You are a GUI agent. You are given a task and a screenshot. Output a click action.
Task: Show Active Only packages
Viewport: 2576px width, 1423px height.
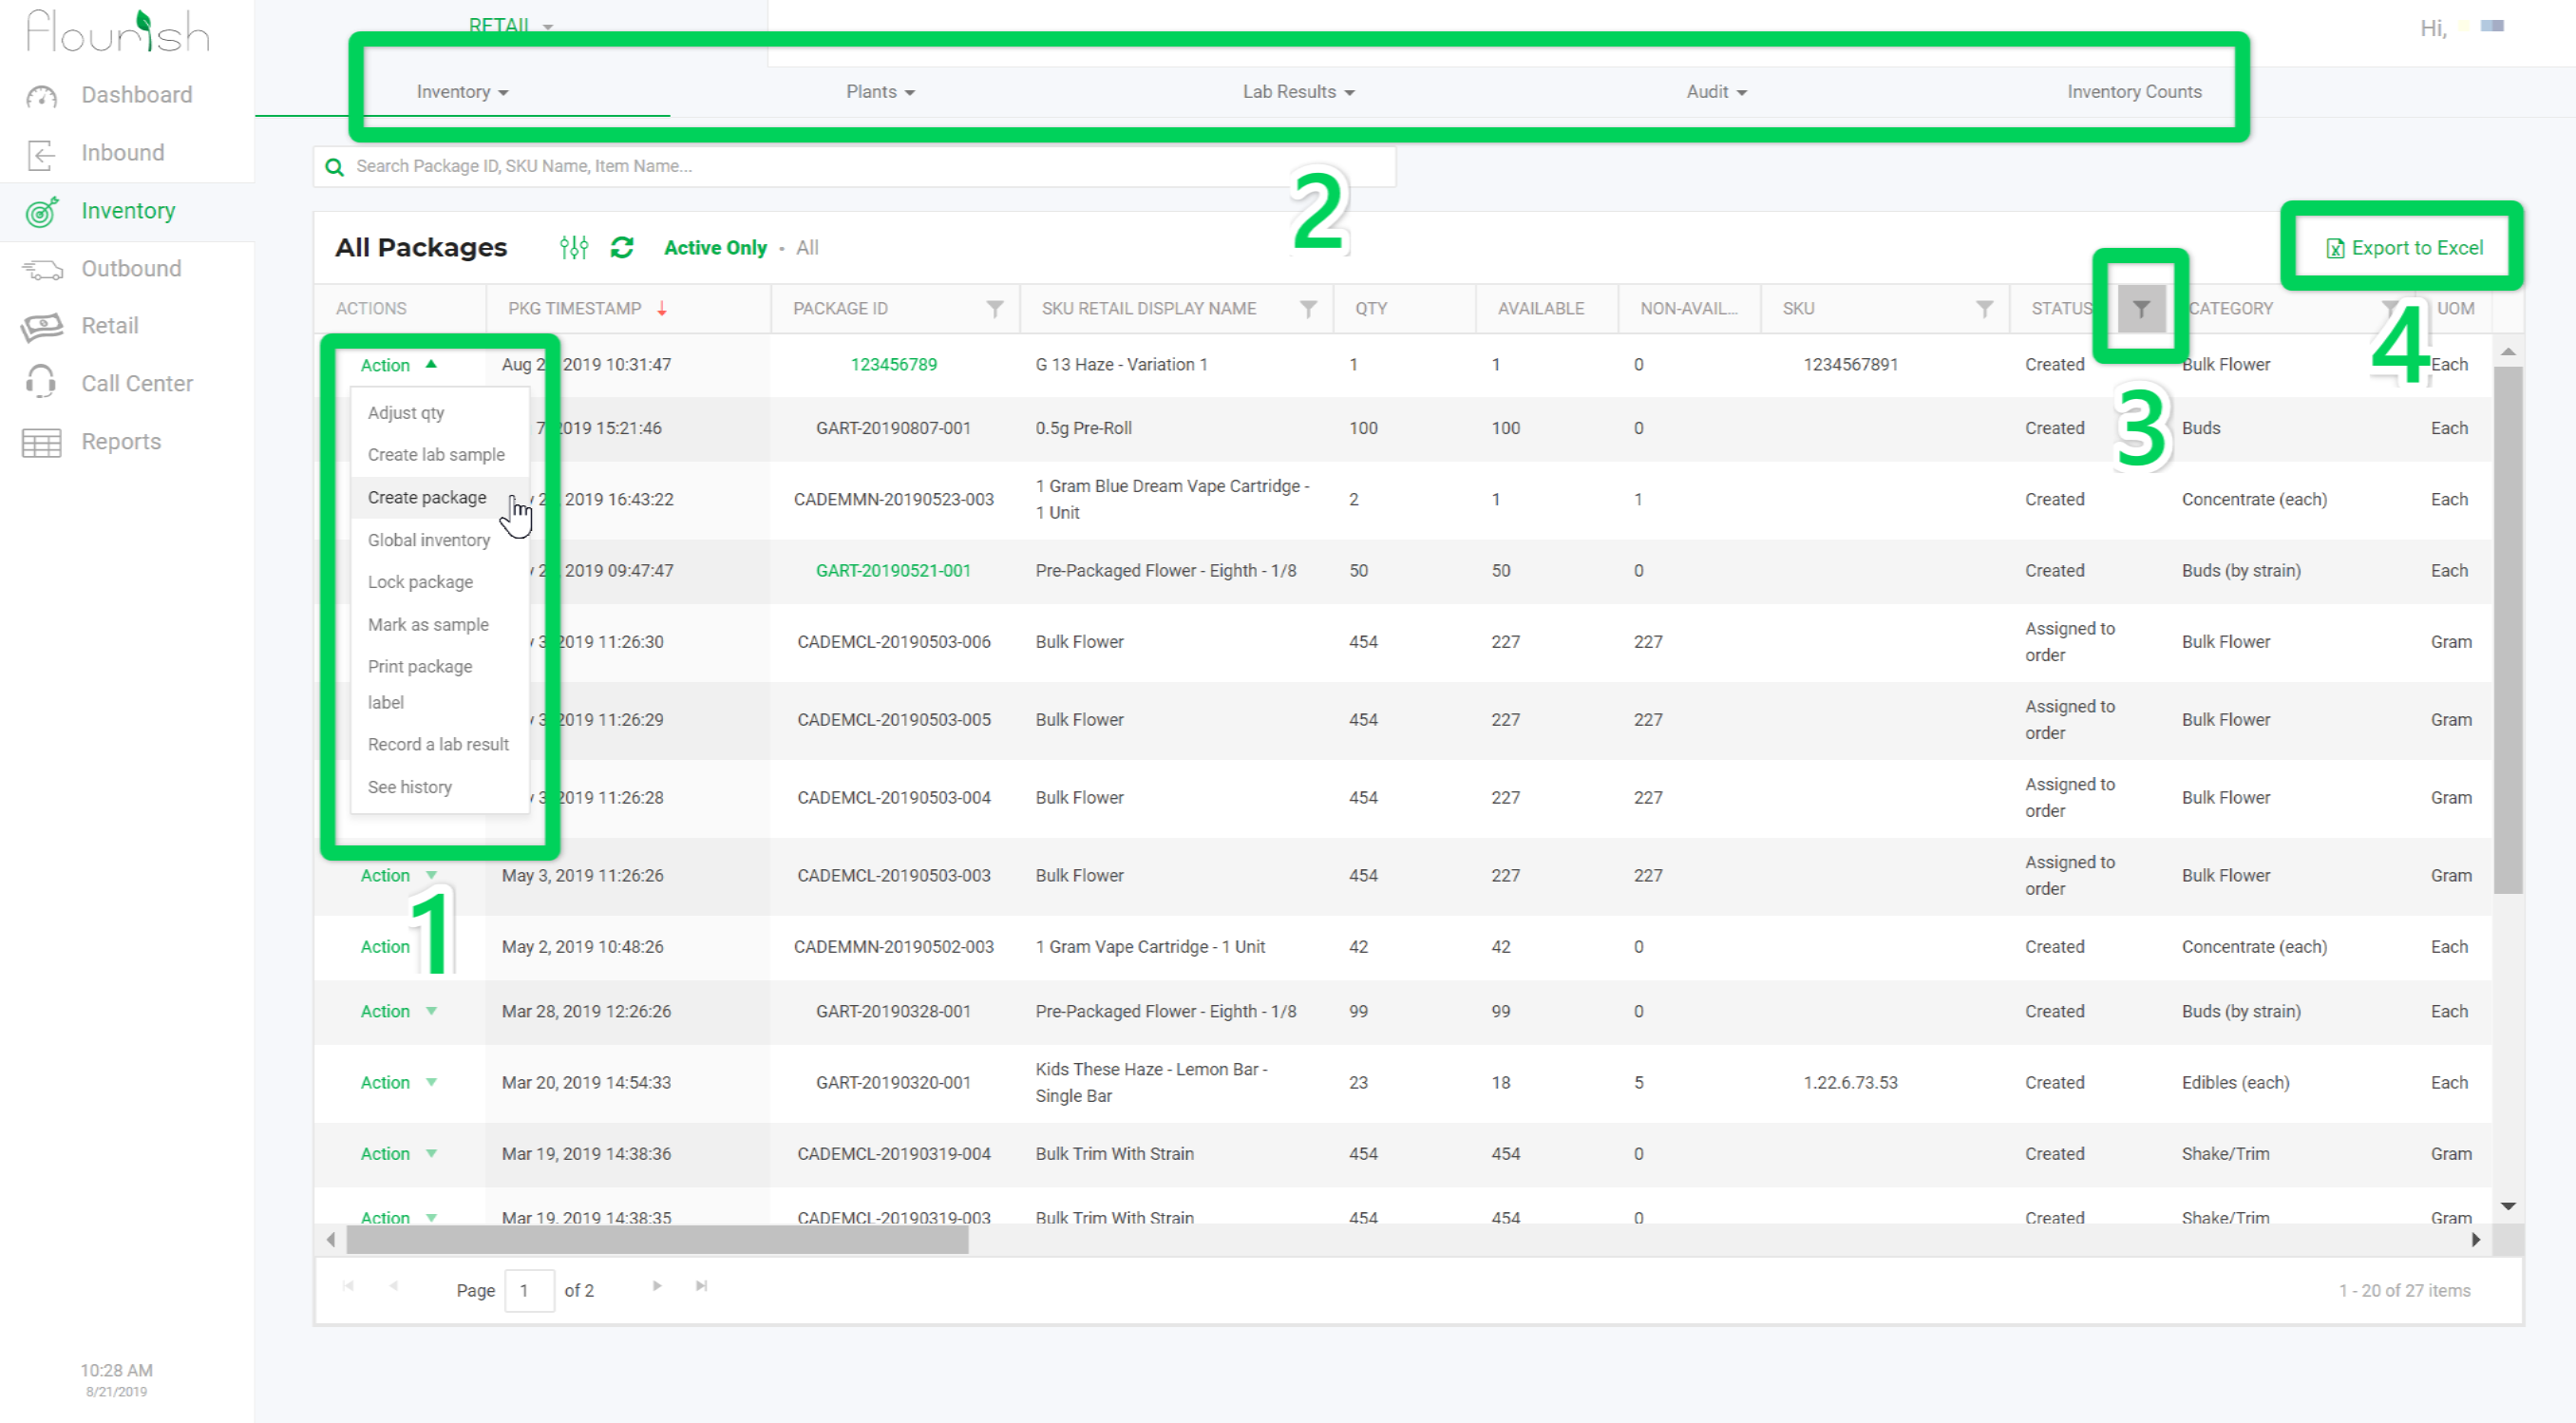coord(714,247)
